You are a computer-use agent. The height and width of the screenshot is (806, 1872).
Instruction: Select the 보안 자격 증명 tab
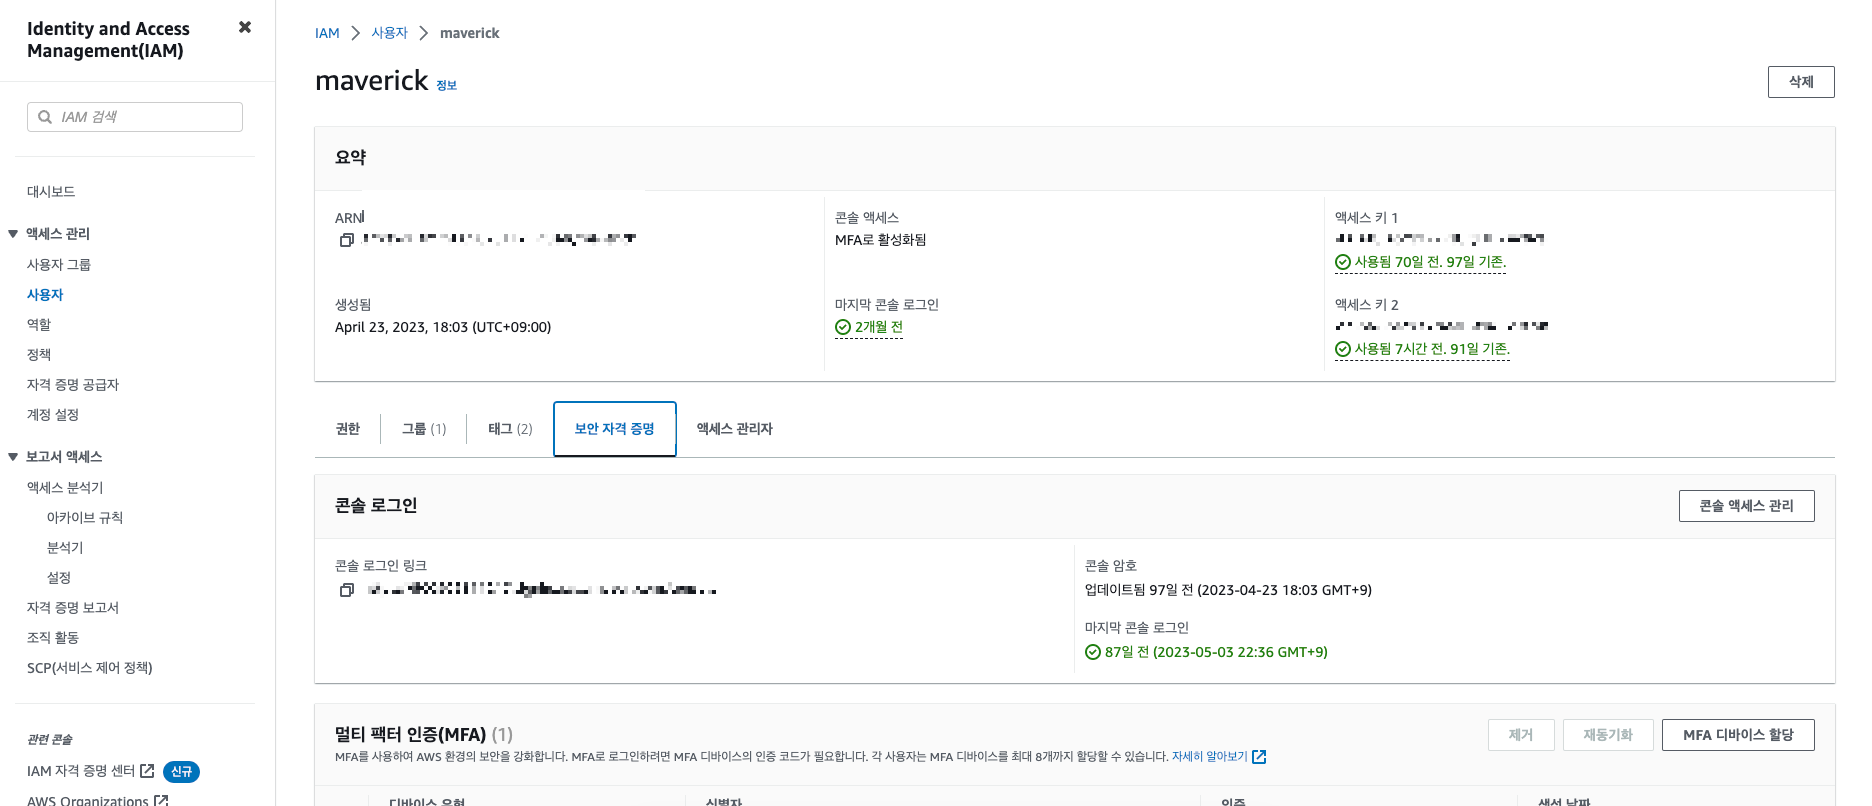tap(615, 429)
